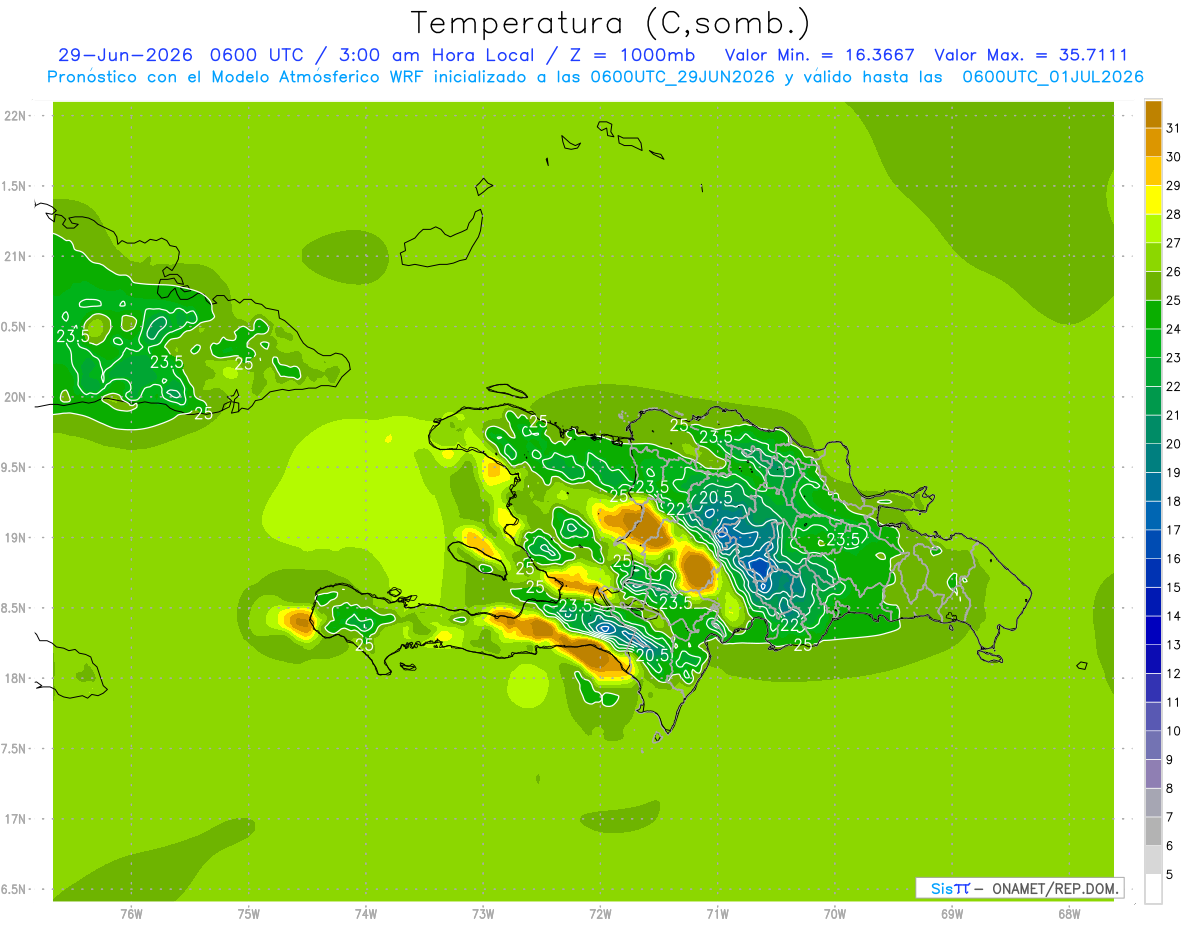
Task: Click the legend swatch between 19 and 20
Action: click(1153, 458)
